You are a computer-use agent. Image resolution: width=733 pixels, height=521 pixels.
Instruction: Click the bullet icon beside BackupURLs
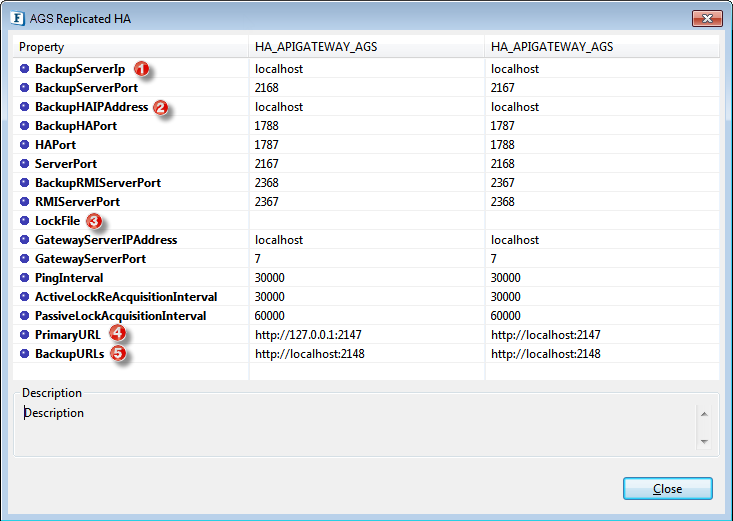(24, 354)
